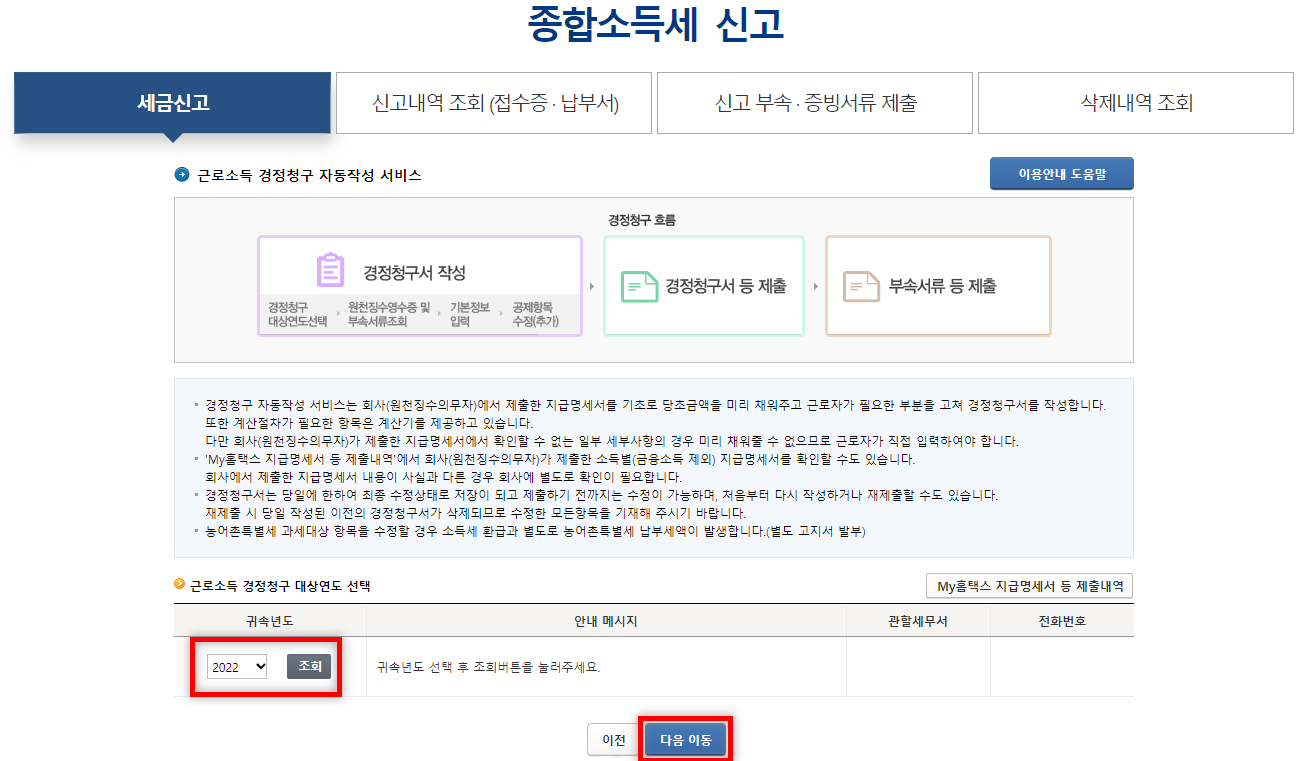Click the 조회 search button

[x=308, y=665]
